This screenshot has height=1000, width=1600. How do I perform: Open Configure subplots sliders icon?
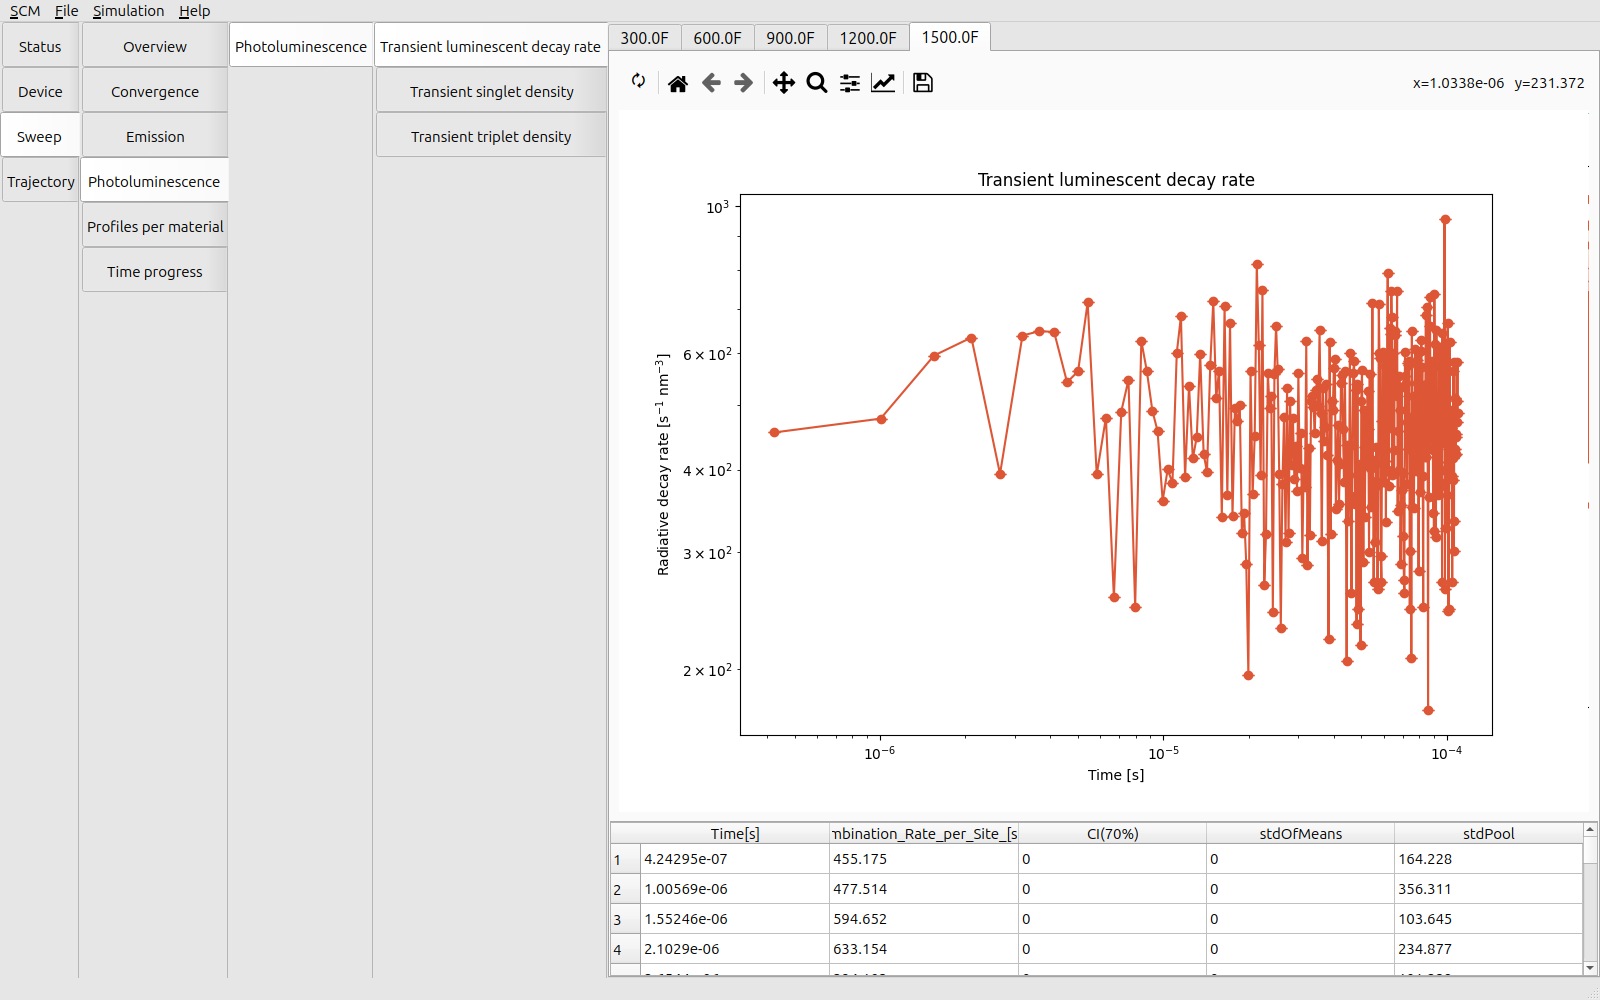pos(850,83)
